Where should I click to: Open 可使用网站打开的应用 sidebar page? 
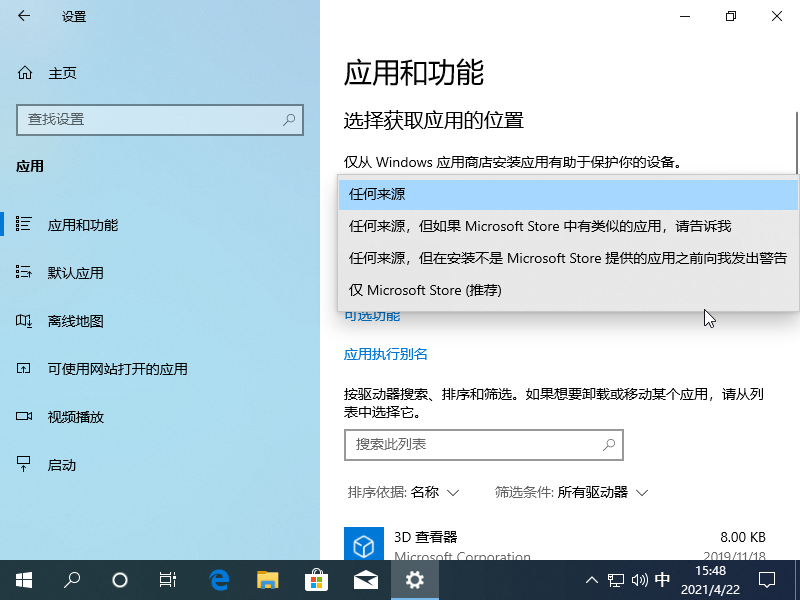pos(160,368)
